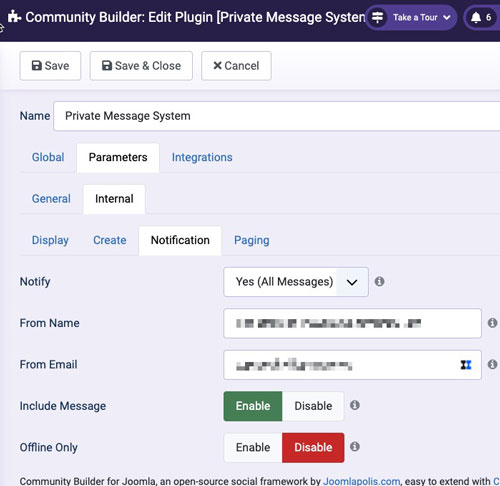Set Include Message to Disable
This screenshot has width=500, height=486.
point(313,406)
